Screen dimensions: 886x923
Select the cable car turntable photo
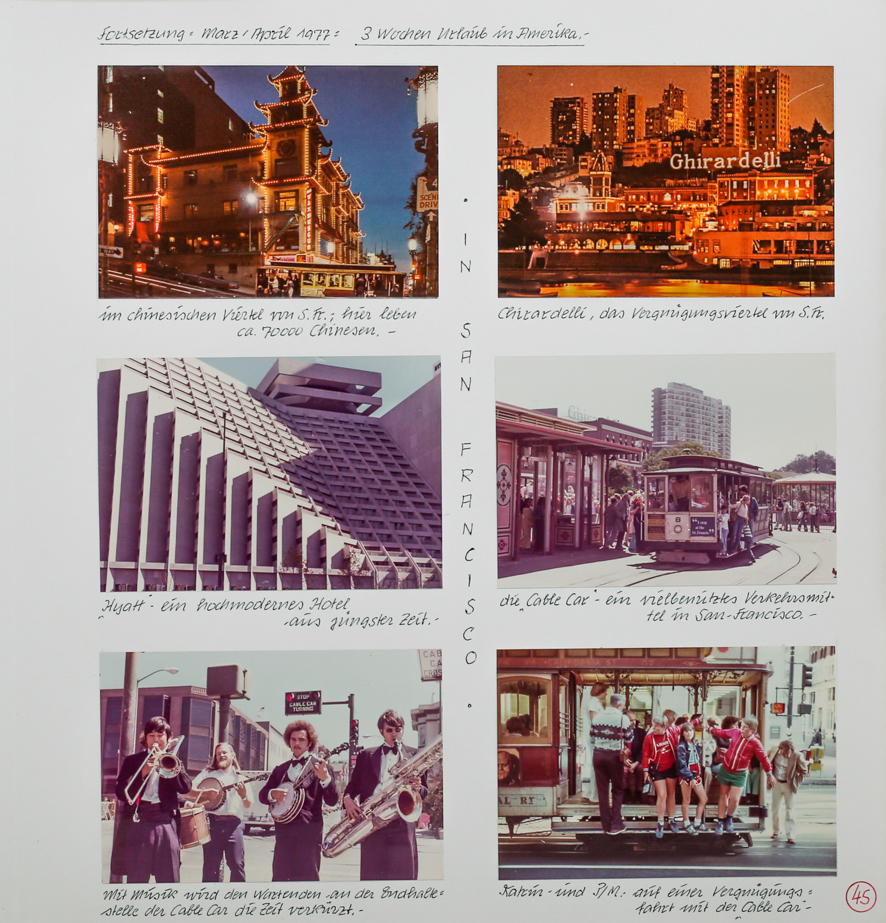point(665,469)
